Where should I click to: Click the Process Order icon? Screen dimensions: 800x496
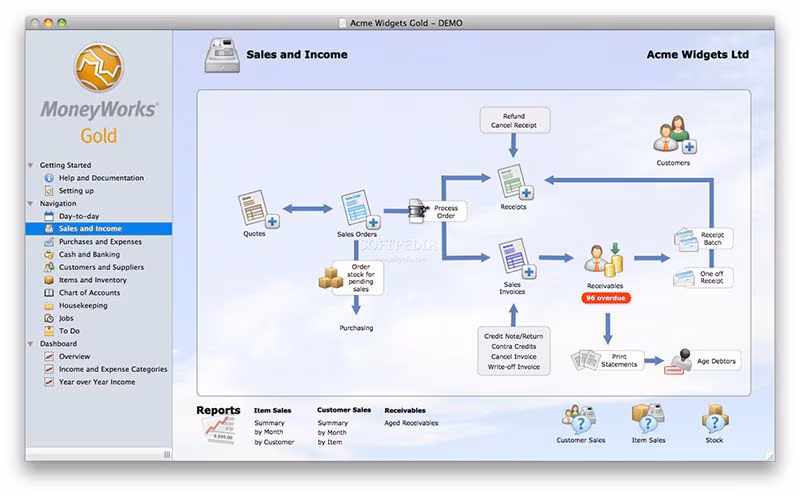[418, 211]
